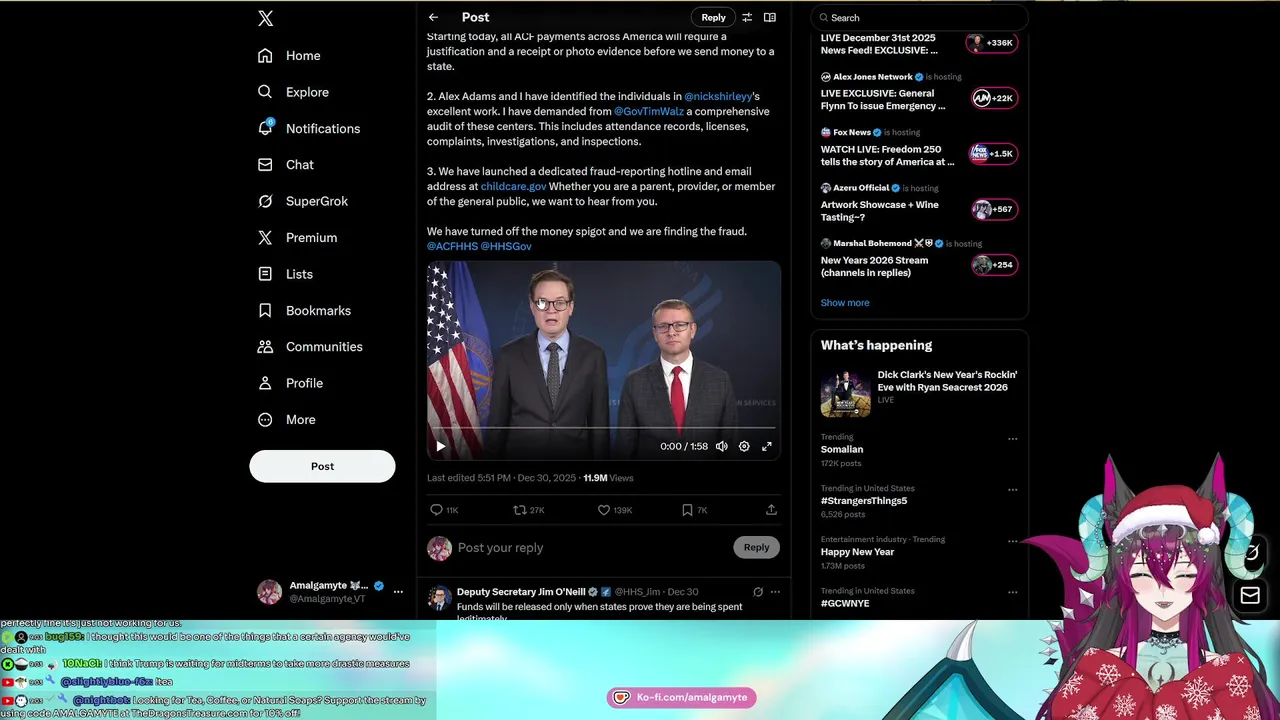Open the @HHSGov mention link
This screenshot has width=1280, height=720.
click(x=506, y=246)
